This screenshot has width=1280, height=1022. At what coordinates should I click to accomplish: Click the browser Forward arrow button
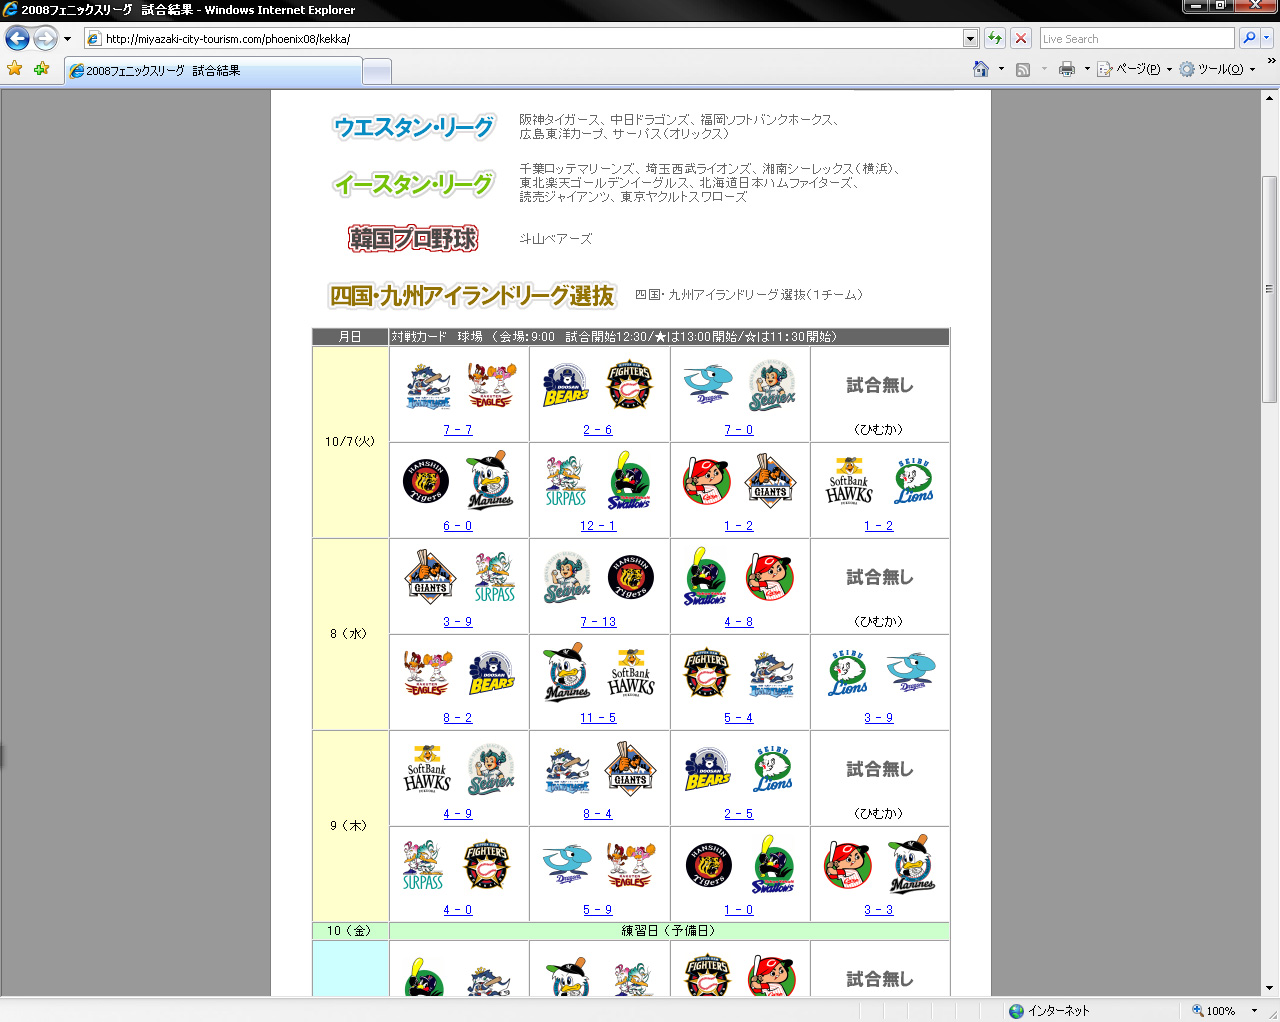pos(45,38)
